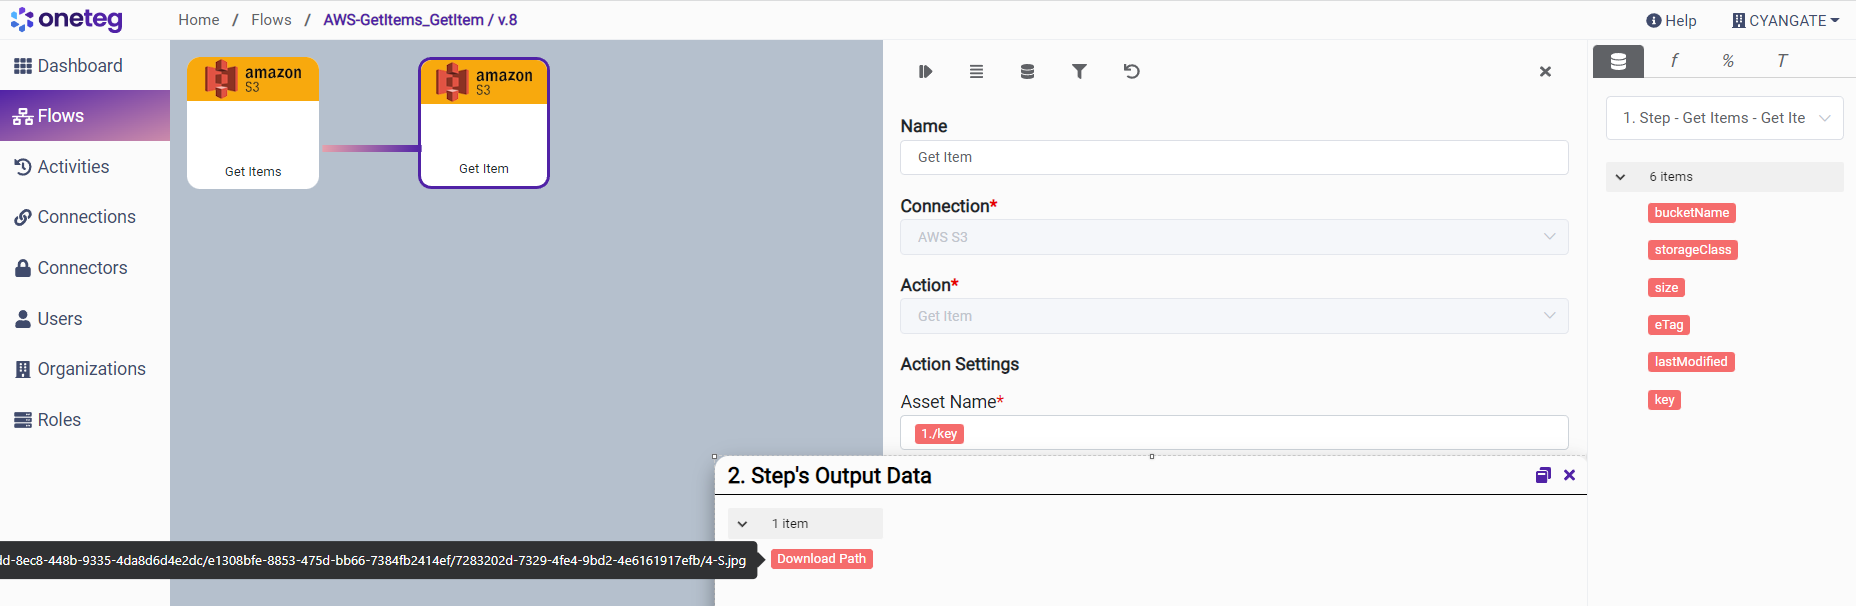The height and width of the screenshot is (606, 1856).
Task: Click the run step play icon
Action: click(x=925, y=71)
